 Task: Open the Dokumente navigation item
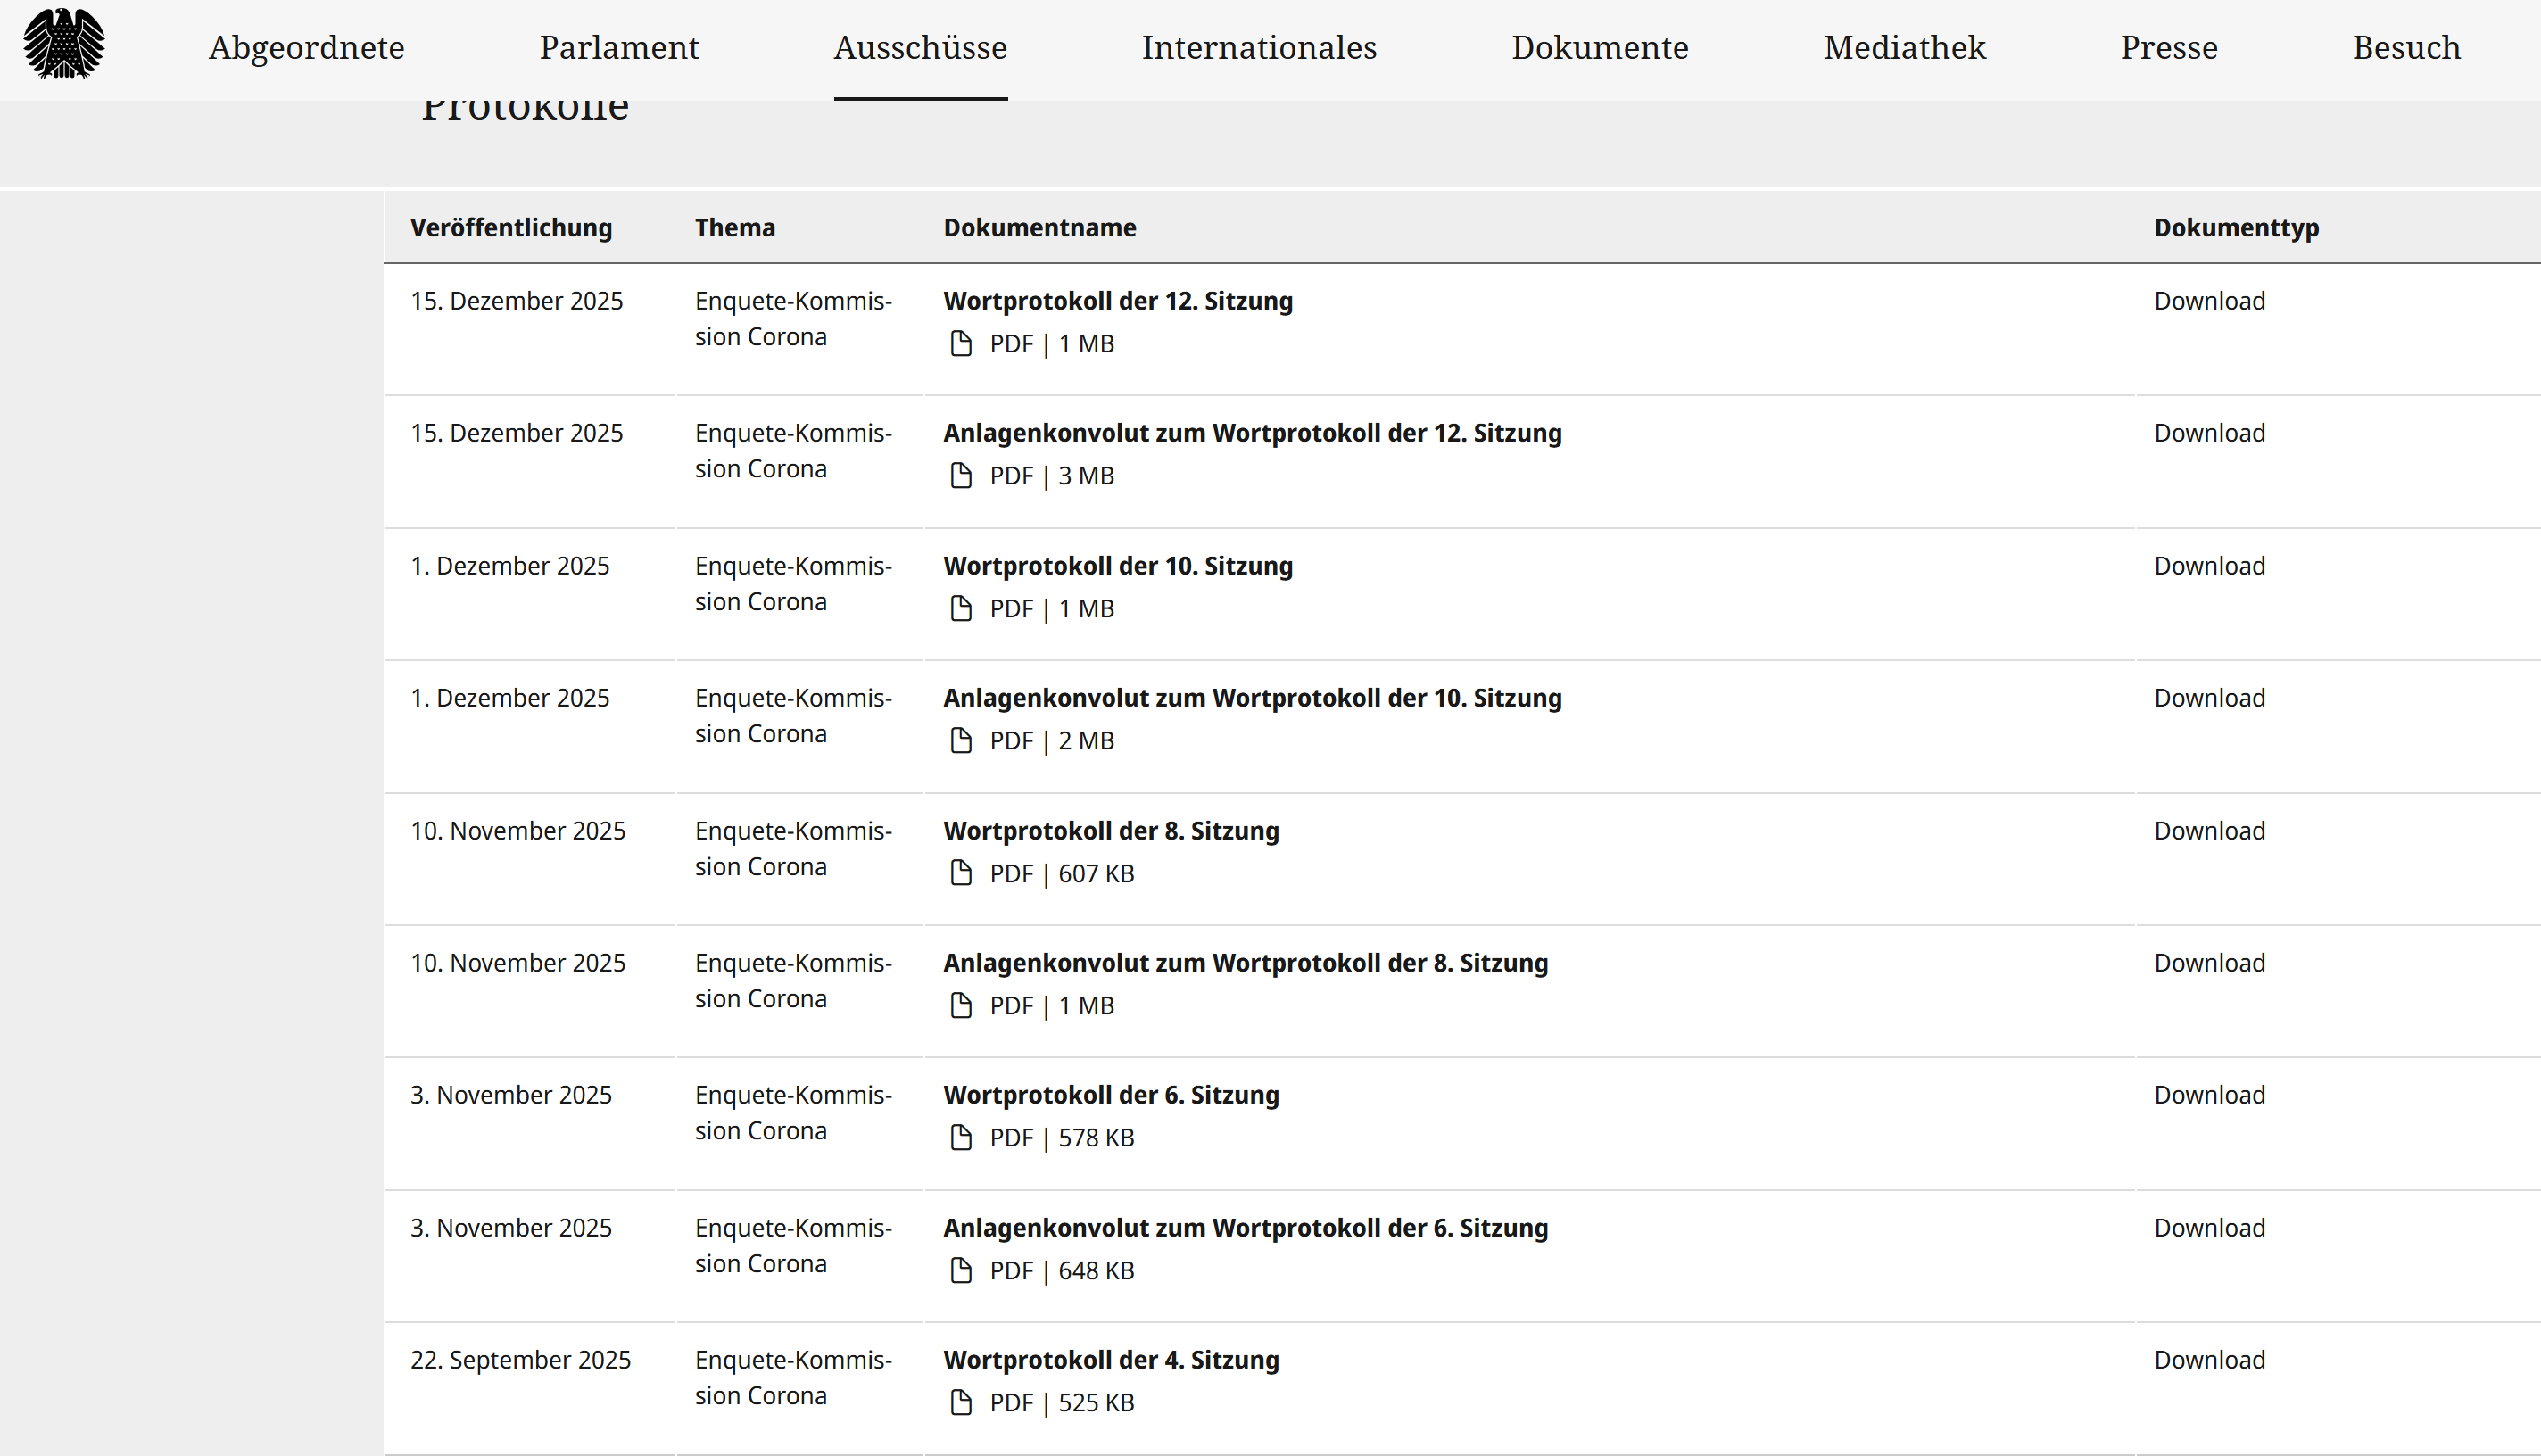(1599, 48)
